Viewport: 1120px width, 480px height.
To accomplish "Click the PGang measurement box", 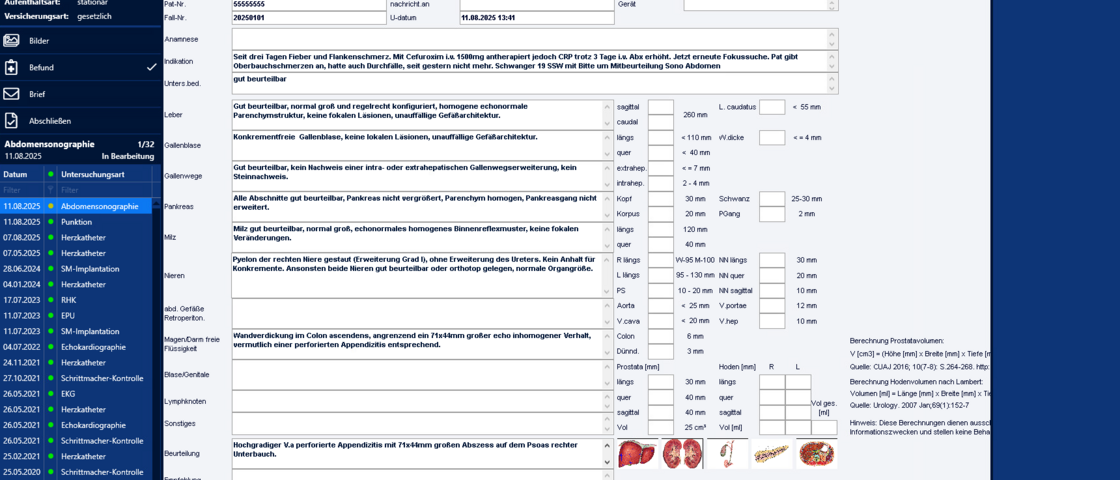I will tap(772, 214).
